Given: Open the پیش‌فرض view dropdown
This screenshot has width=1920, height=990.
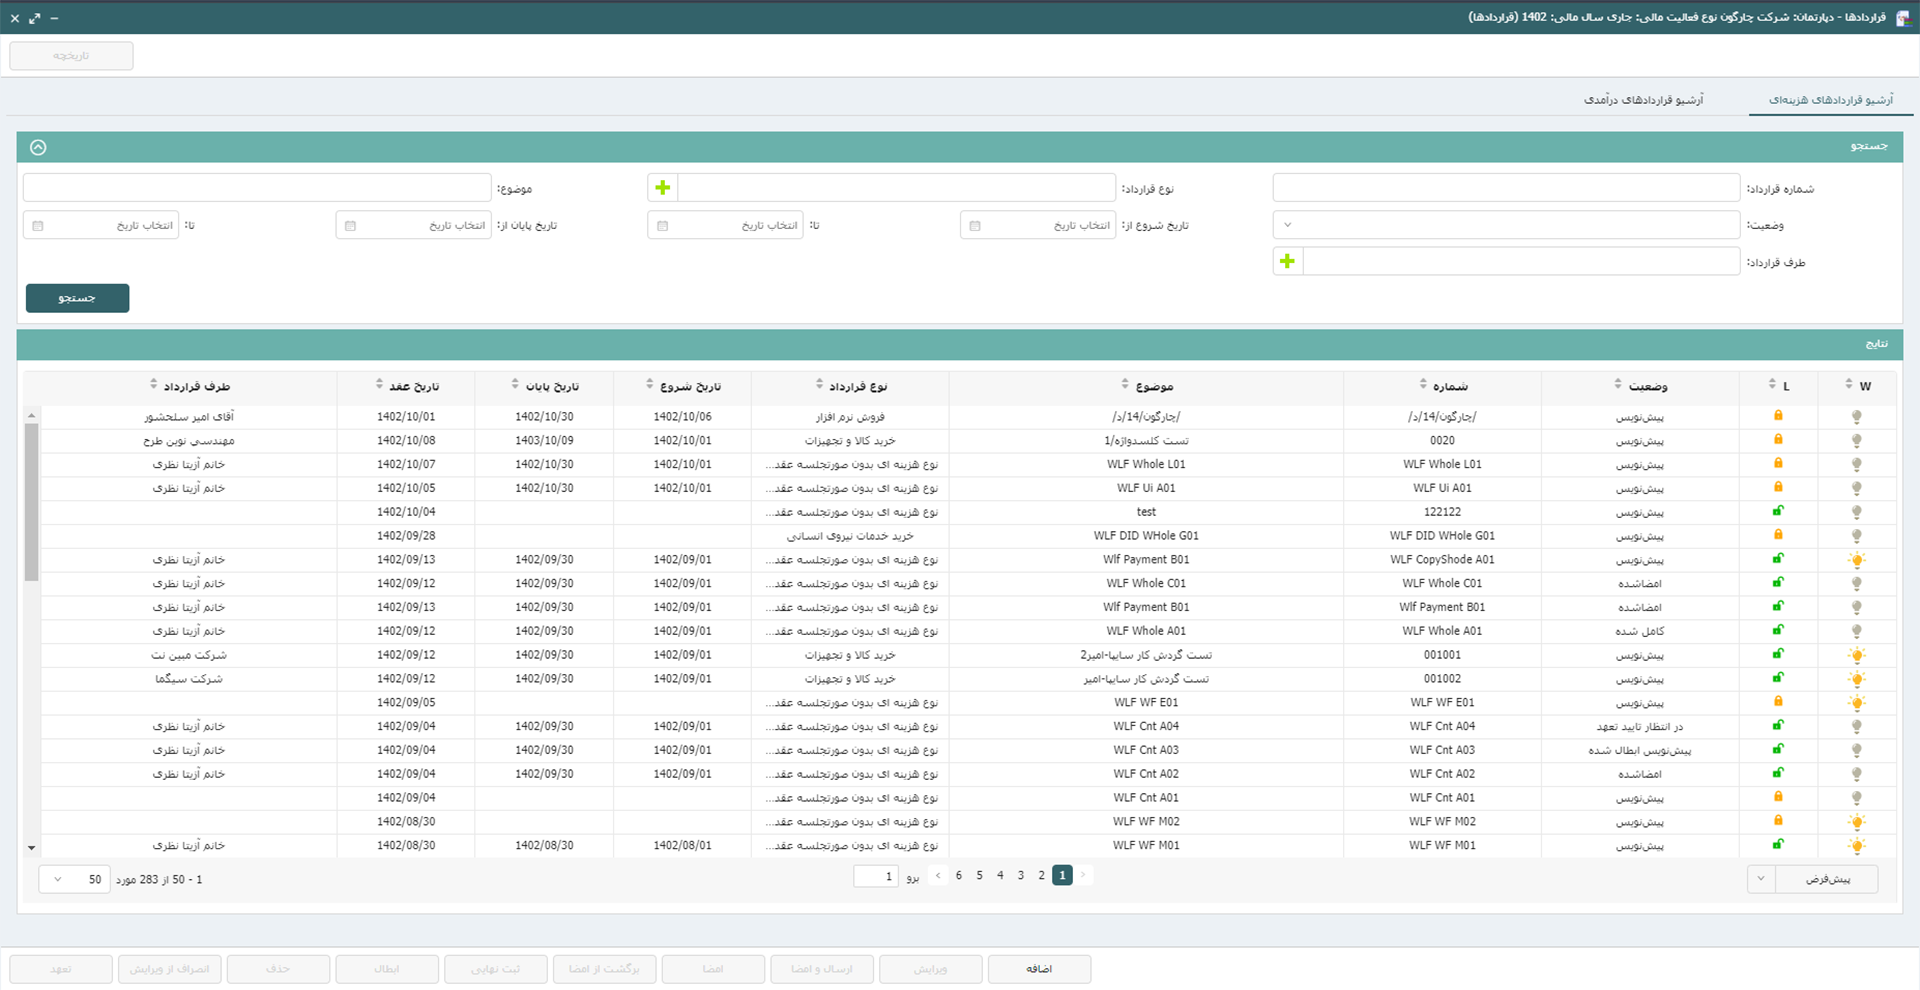Looking at the screenshot, I should pos(1761,879).
